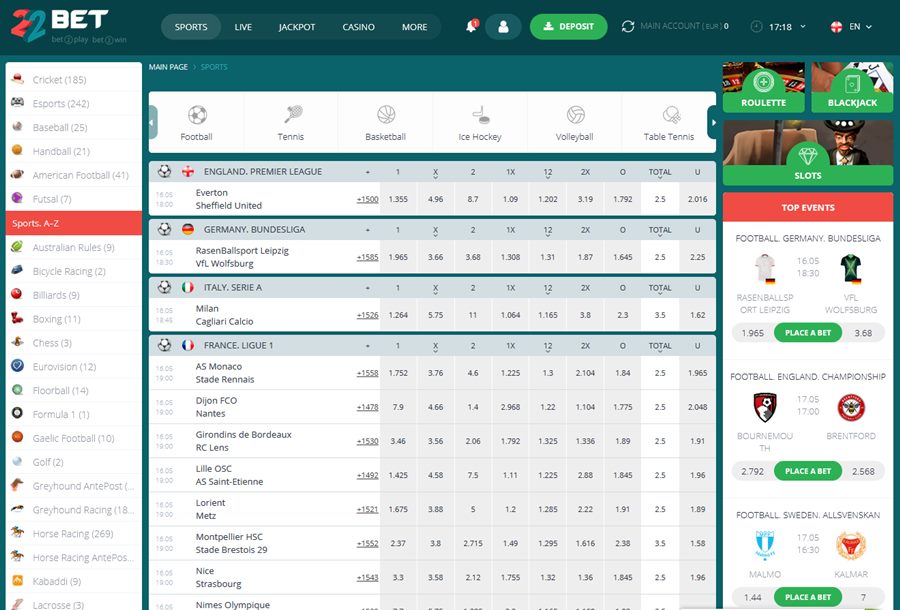Image resolution: width=900 pixels, height=610 pixels.
Task: Select the Tennis racket icon
Action: pos(291,115)
